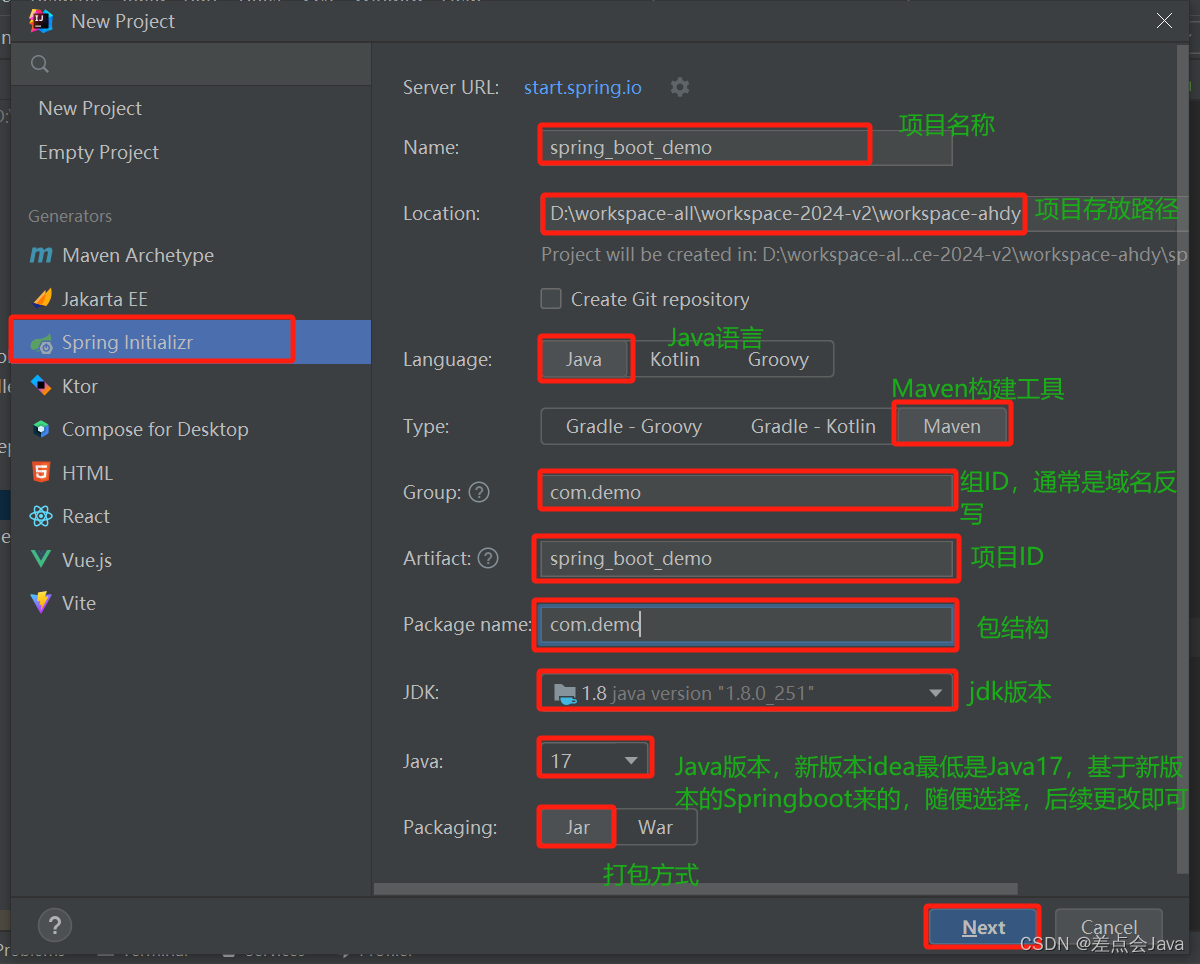
Task: Click the help icon next to Artifact
Action: [x=488, y=558]
